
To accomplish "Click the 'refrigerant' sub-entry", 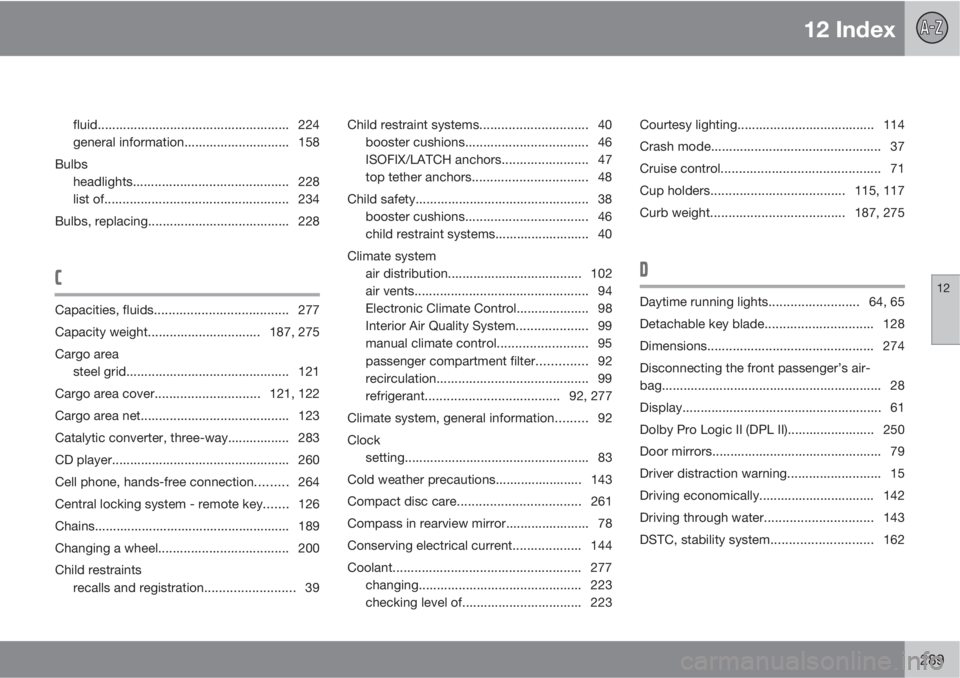I will [x=489, y=396].
